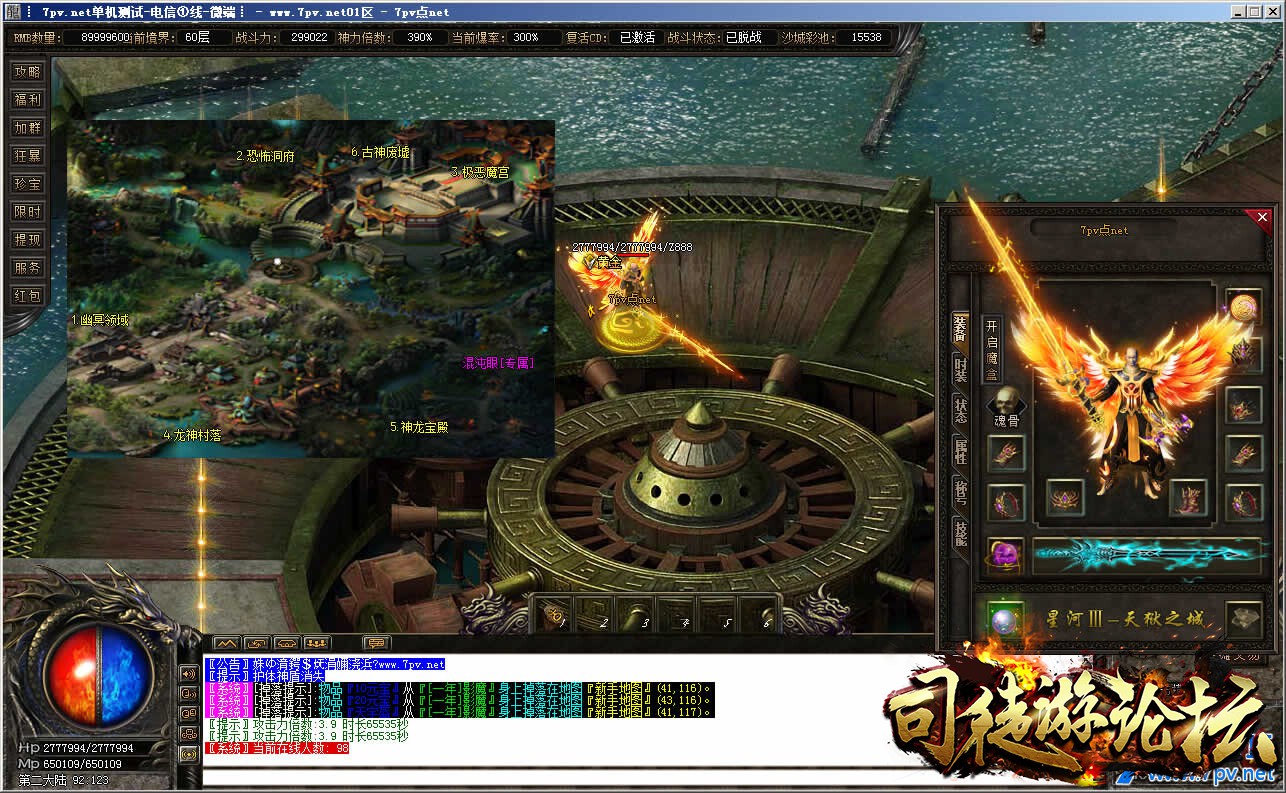Select the stone item slot beside 天狱之城
The image size is (1286, 793).
point(1244,618)
